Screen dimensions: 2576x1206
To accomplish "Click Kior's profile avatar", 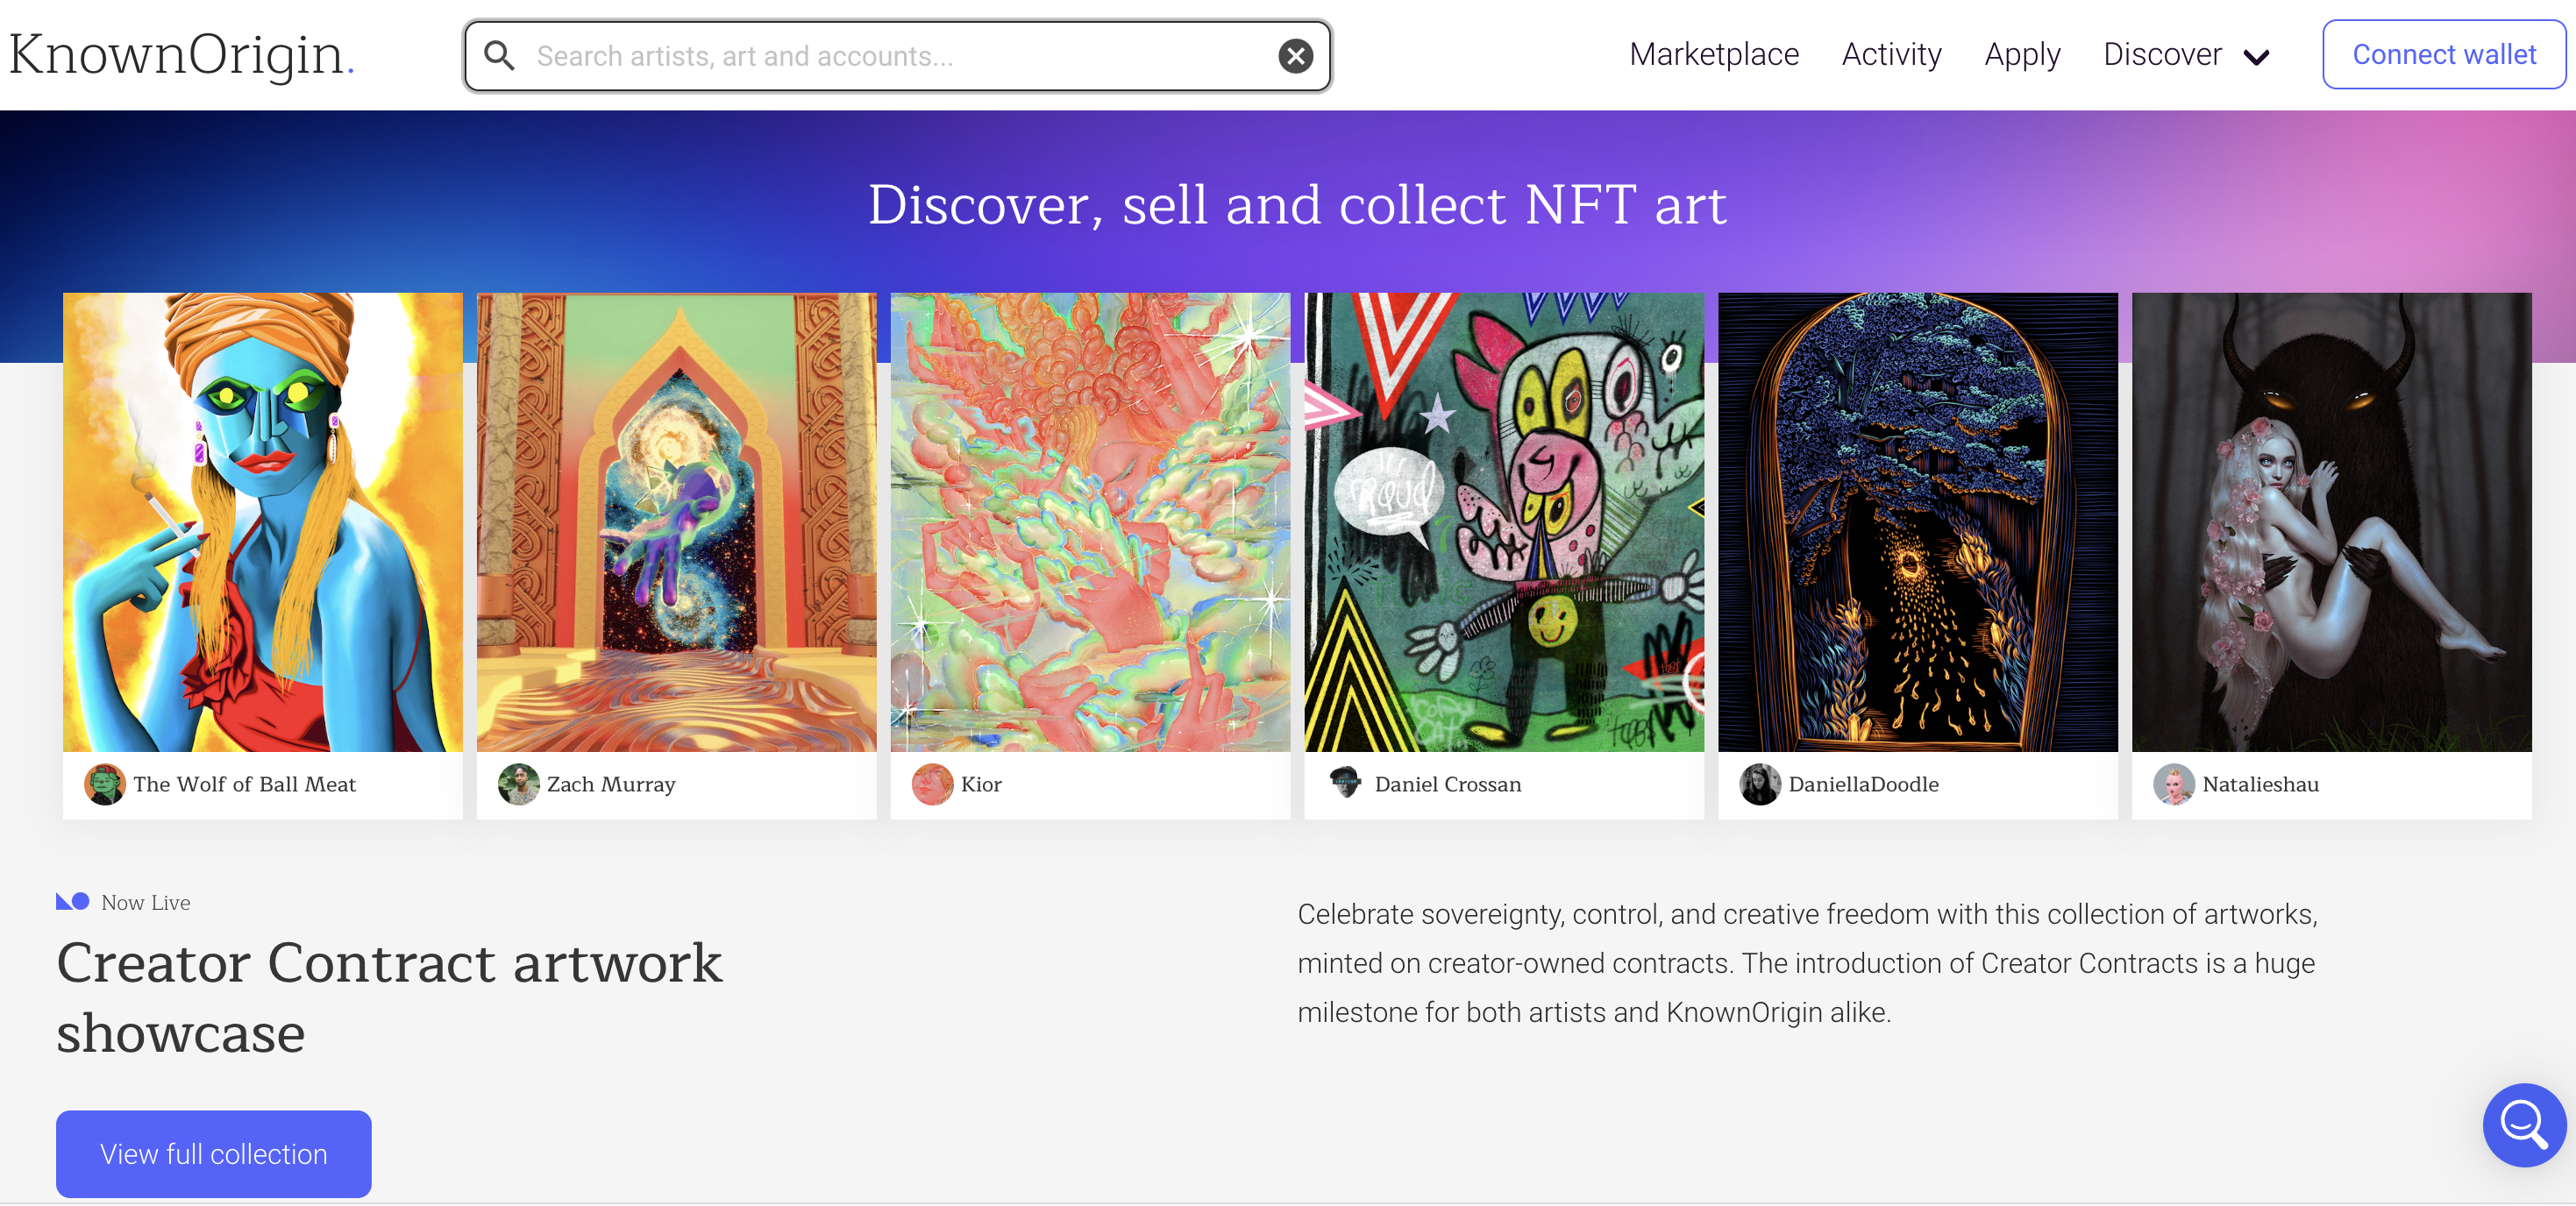I will (x=932, y=784).
